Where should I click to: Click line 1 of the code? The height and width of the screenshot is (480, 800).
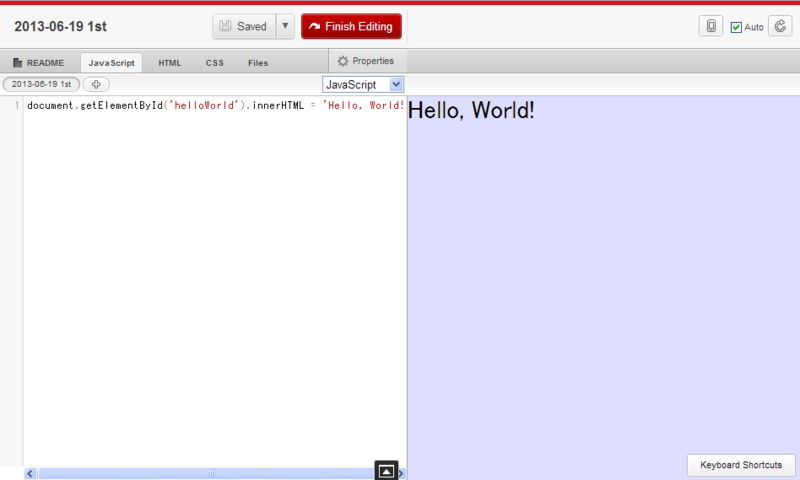point(215,106)
